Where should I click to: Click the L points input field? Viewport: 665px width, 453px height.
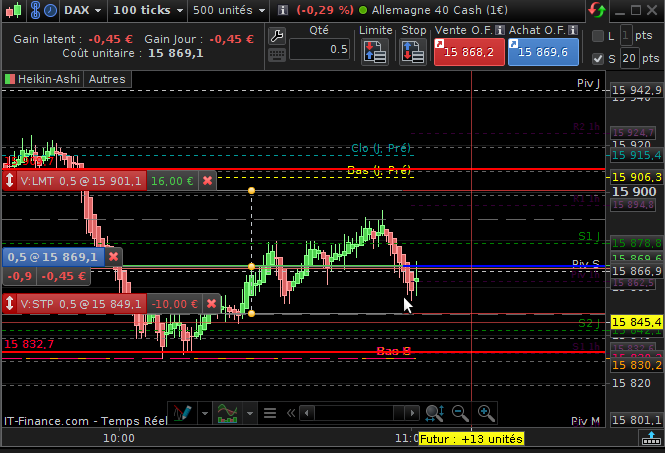[626, 36]
